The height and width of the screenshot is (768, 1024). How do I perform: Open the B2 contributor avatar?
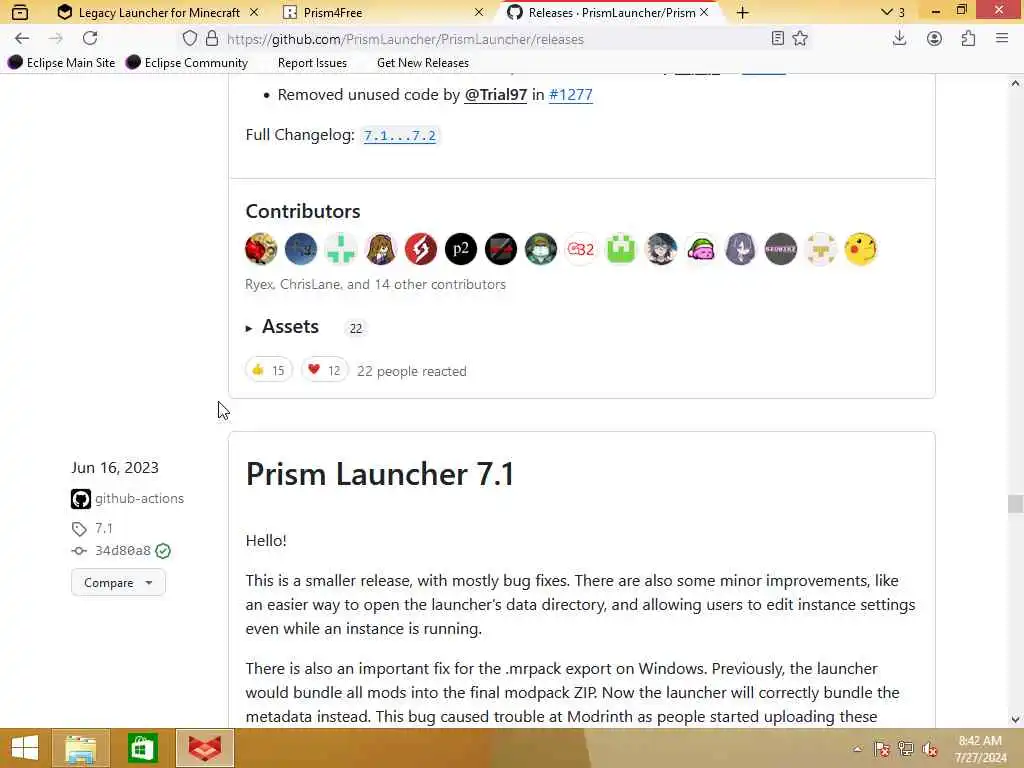coord(581,249)
